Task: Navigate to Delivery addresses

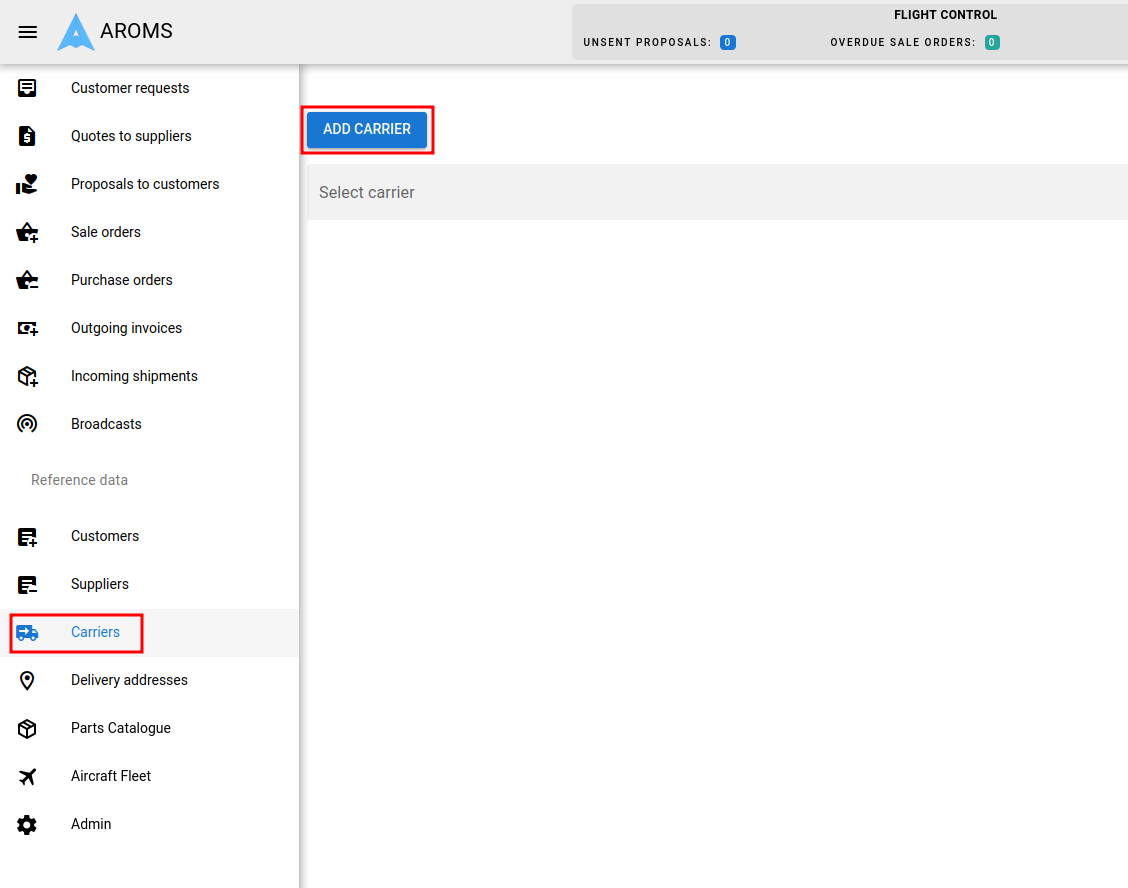Action: pos(129,680)
